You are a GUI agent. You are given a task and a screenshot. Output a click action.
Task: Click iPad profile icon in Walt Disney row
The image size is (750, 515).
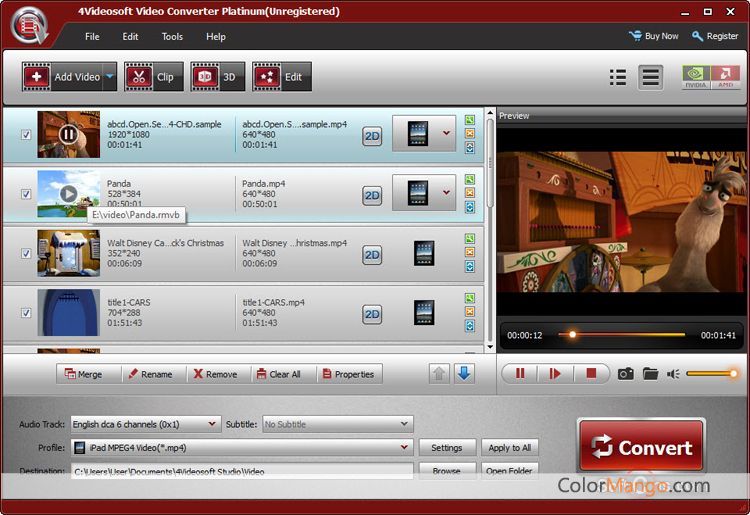[424, 253]
